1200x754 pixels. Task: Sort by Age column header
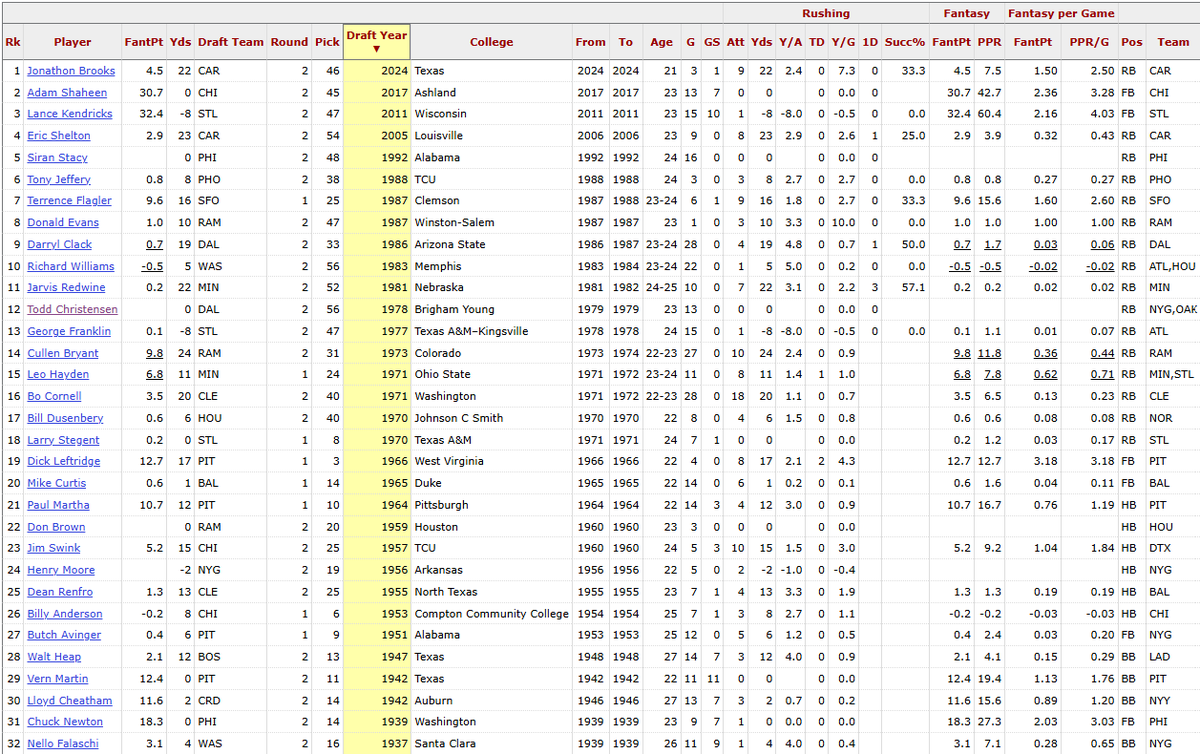click(x=661, y=42)
